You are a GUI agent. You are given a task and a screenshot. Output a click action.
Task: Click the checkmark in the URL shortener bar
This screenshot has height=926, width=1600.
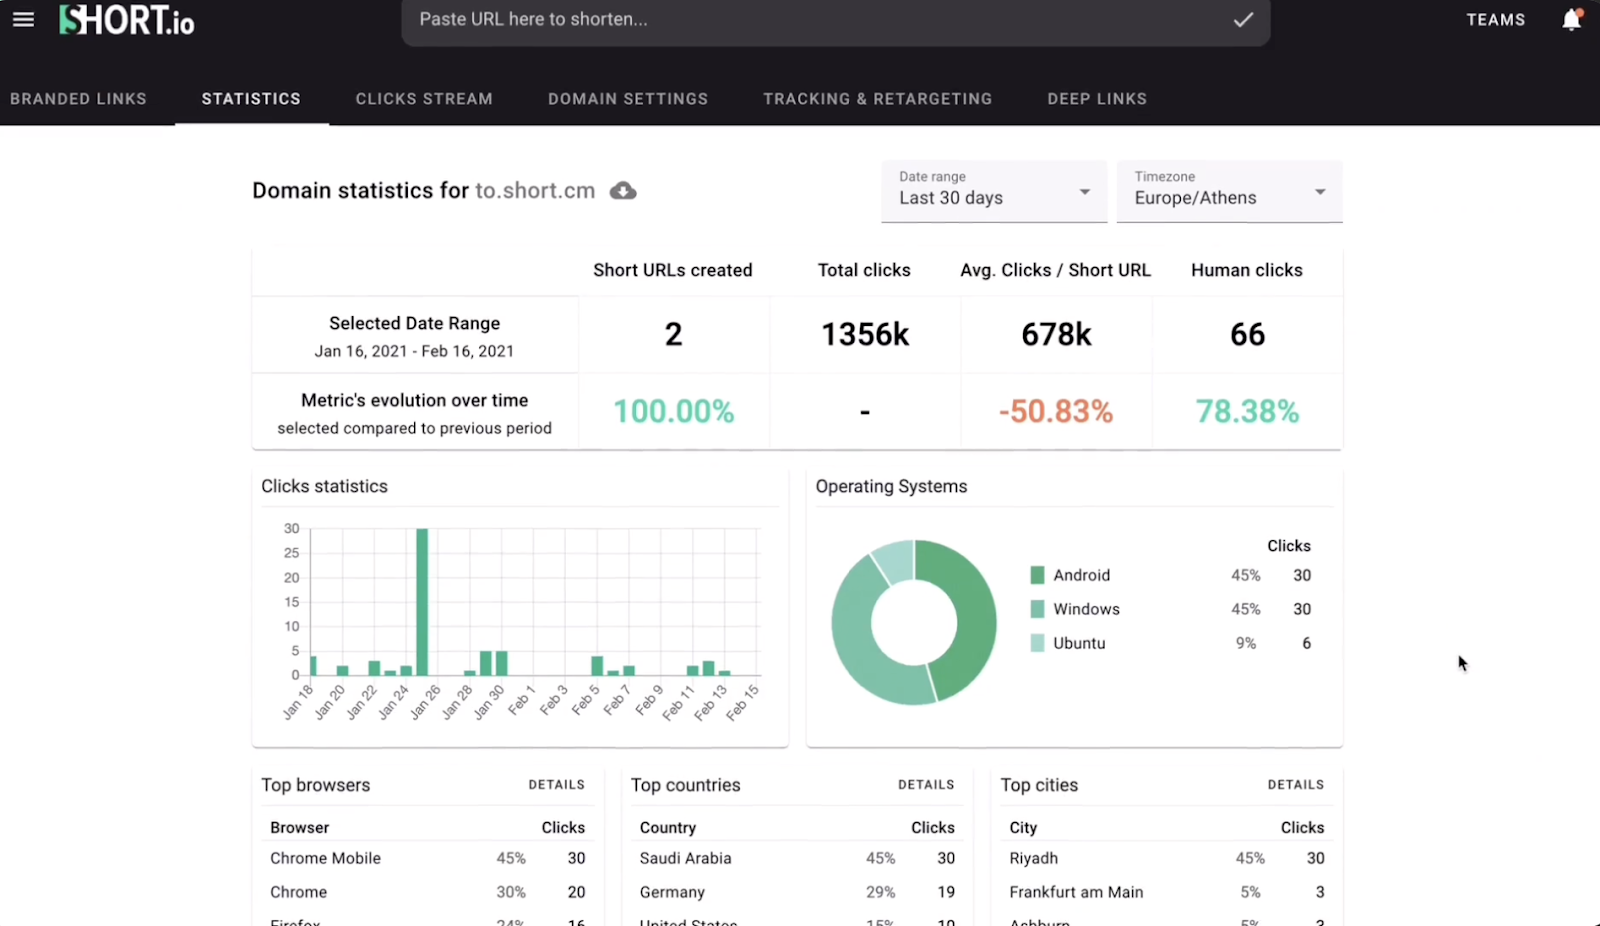(x=1243, y=18)
